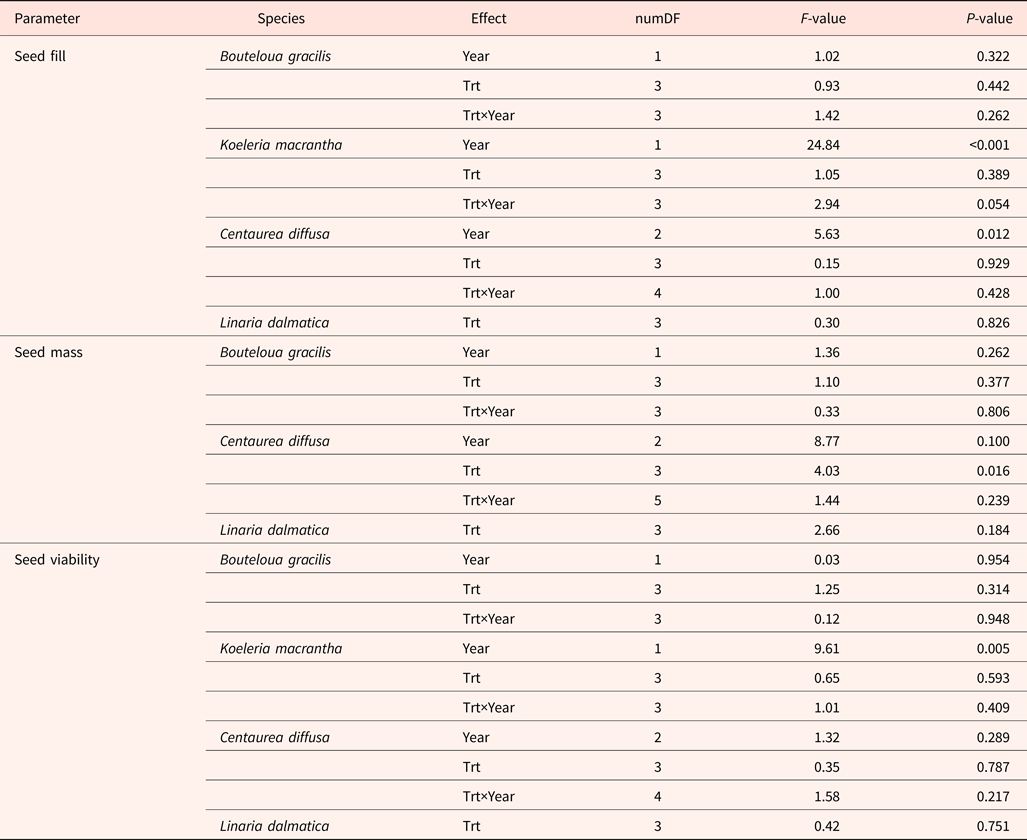The image size is (1027, 840).
Task: Click the Species column header
Action: [x=281, y=18]
